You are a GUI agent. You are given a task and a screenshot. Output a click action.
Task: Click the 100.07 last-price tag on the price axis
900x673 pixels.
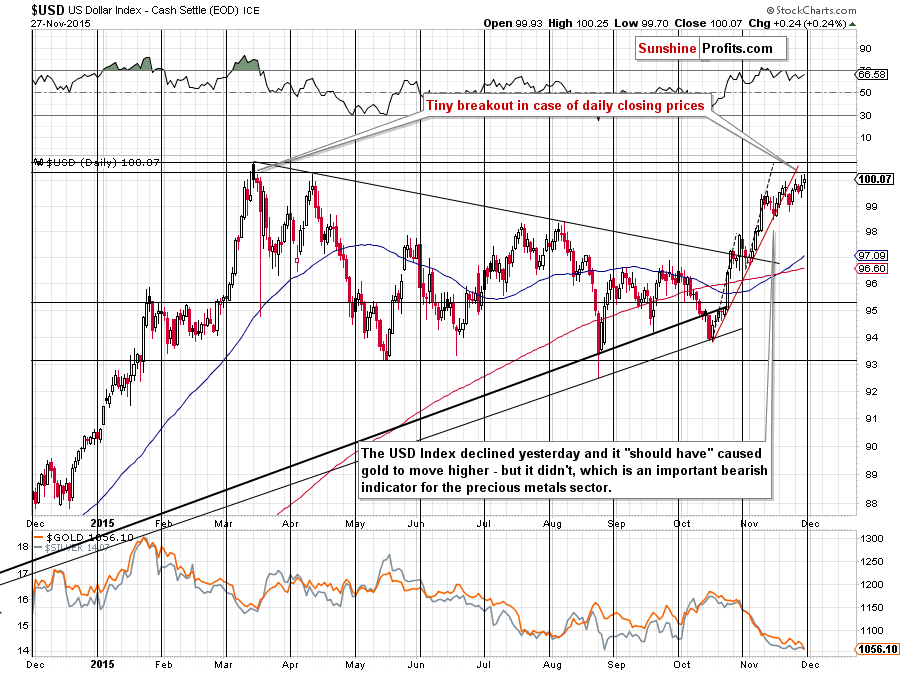(x=874, y=179)
